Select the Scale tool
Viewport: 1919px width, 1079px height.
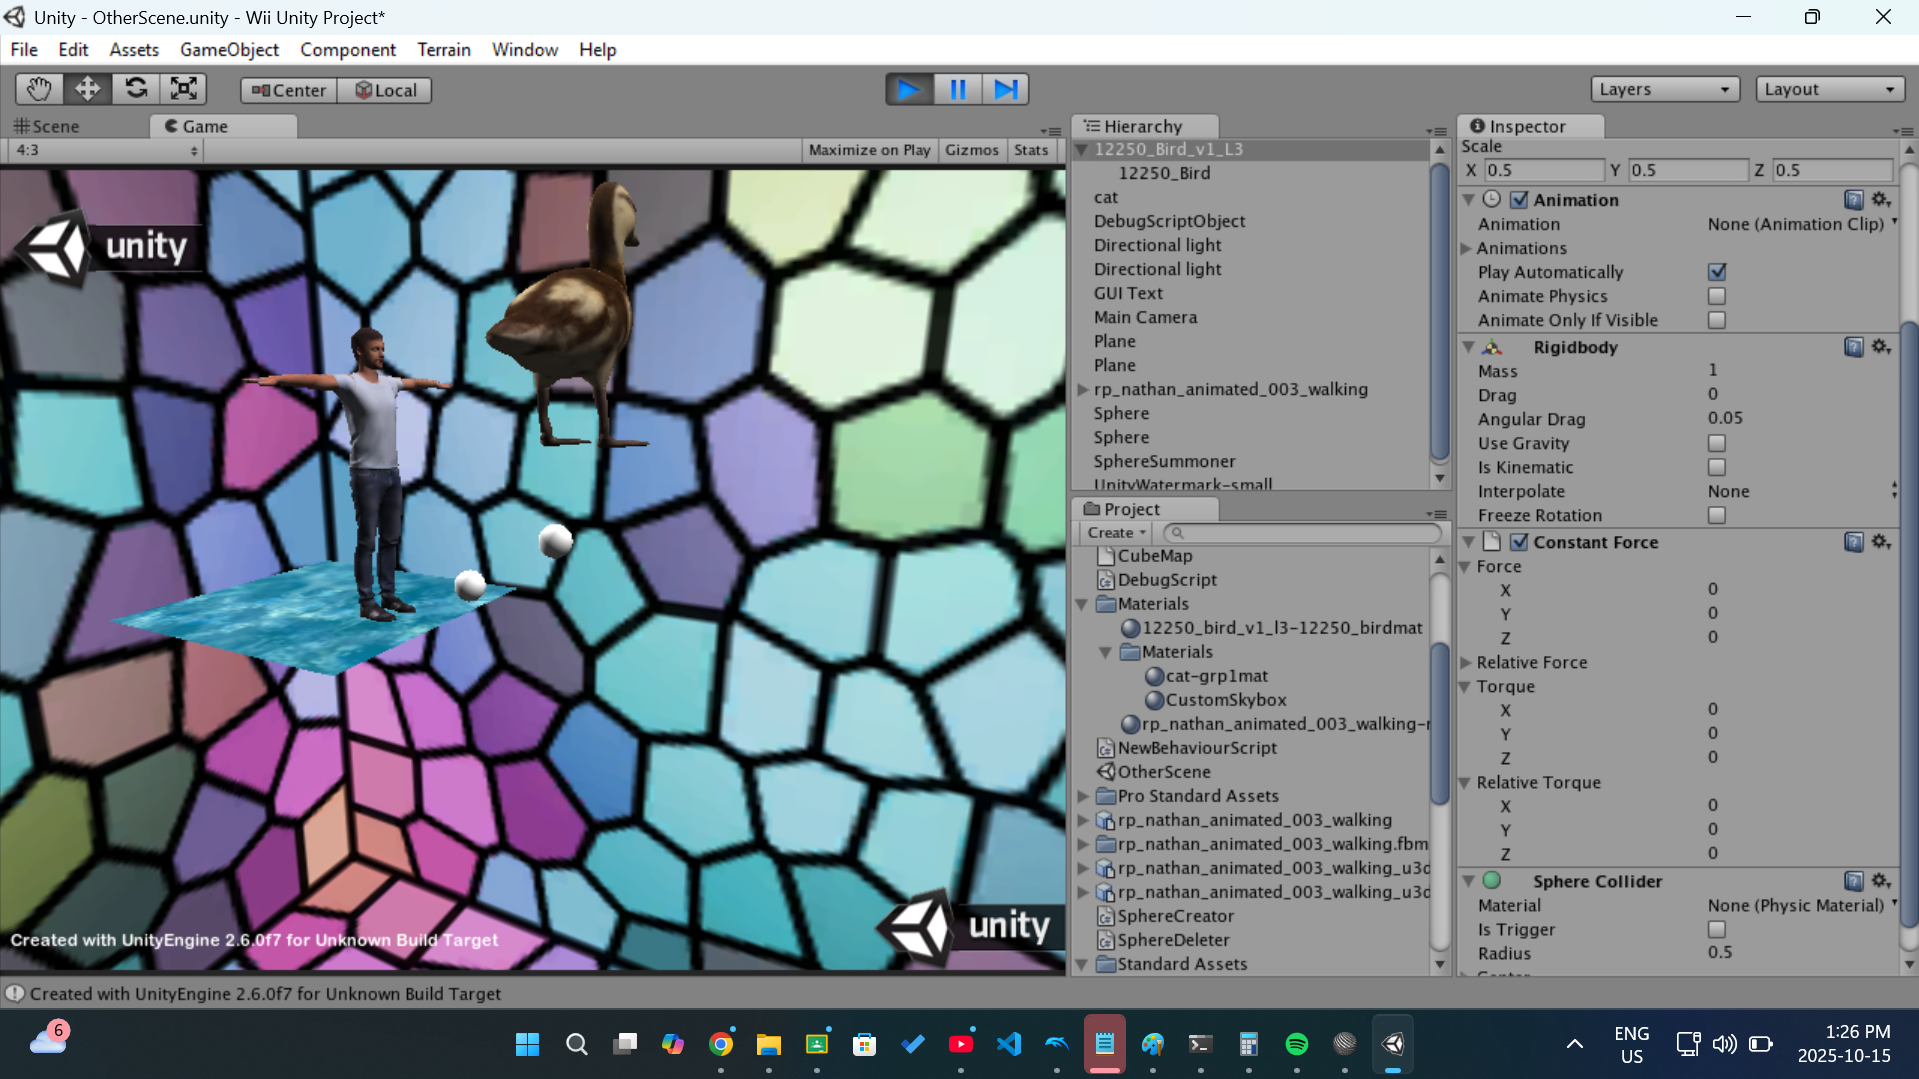coord(183,89)
